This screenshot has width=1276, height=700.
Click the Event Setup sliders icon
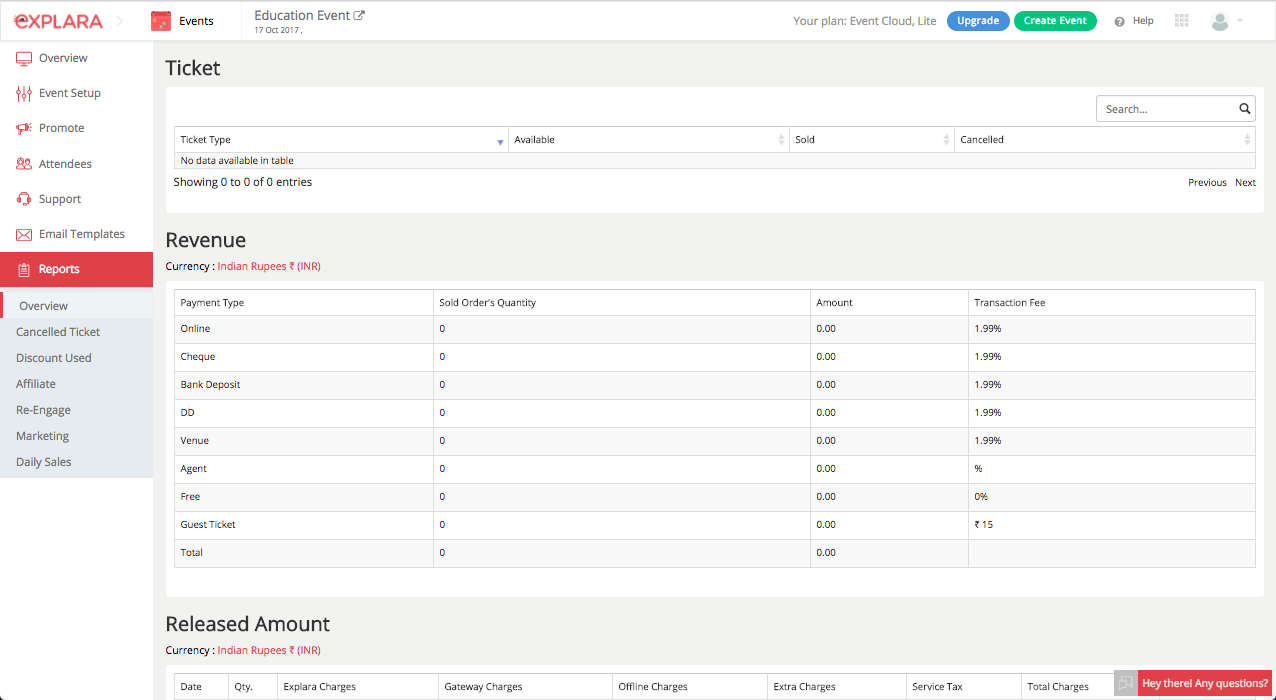coord(24,93)
